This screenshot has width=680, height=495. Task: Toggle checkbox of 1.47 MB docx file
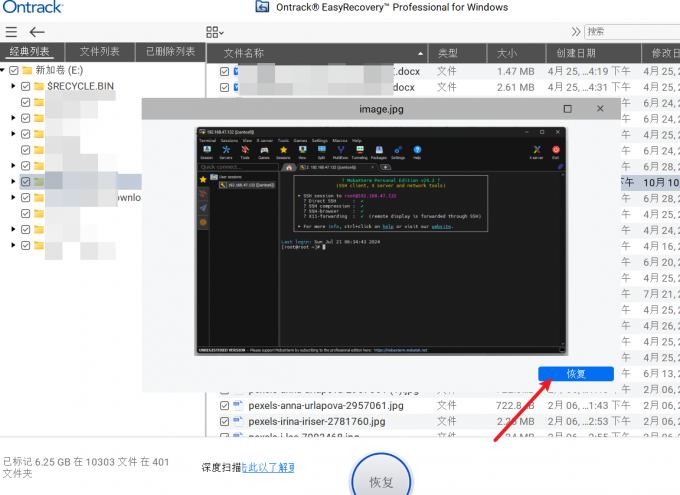[224, 72]
